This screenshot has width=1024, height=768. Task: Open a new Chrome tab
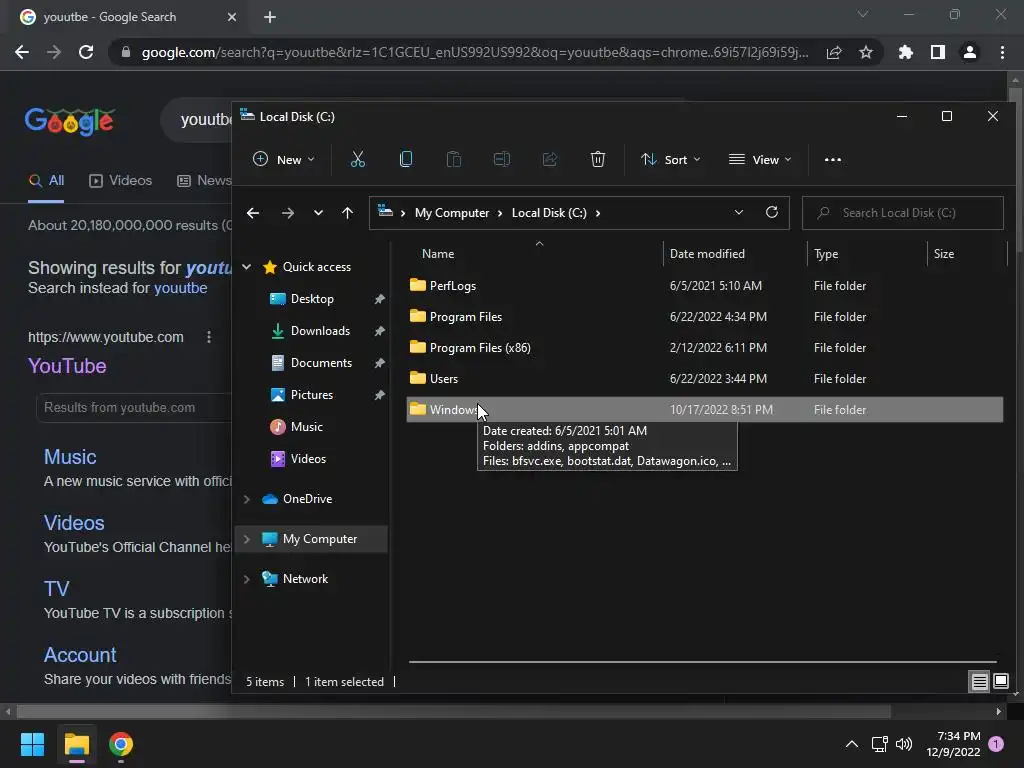(x=270, y=17)
